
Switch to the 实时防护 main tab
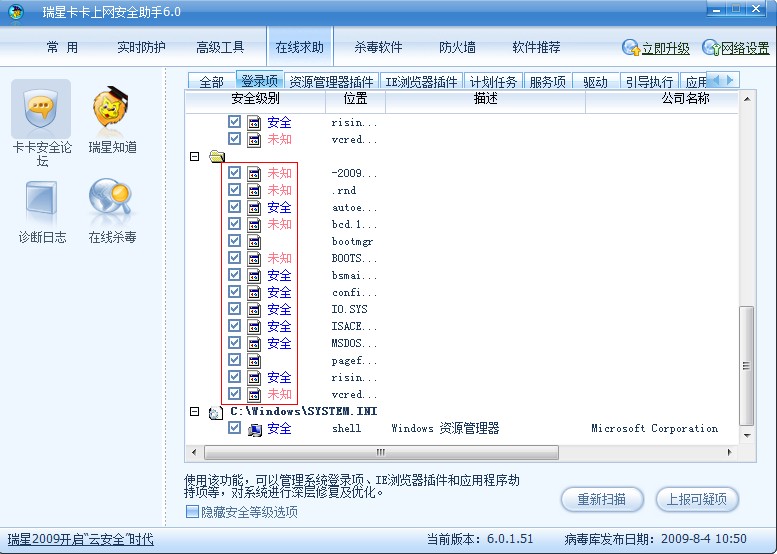[141, 48]
